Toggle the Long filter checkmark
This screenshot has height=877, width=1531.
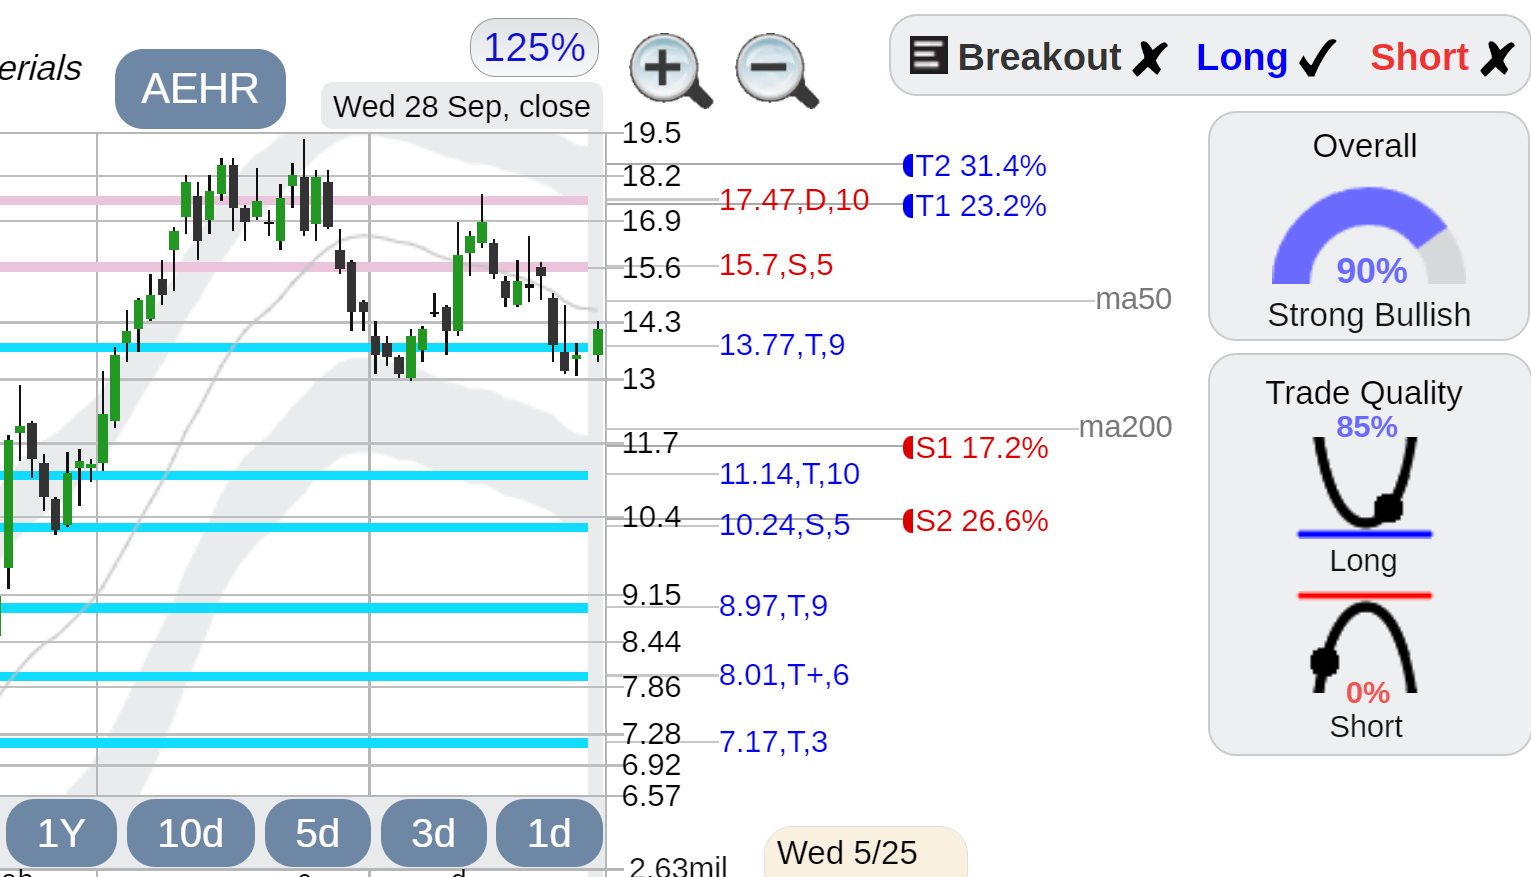point(1266,57)
